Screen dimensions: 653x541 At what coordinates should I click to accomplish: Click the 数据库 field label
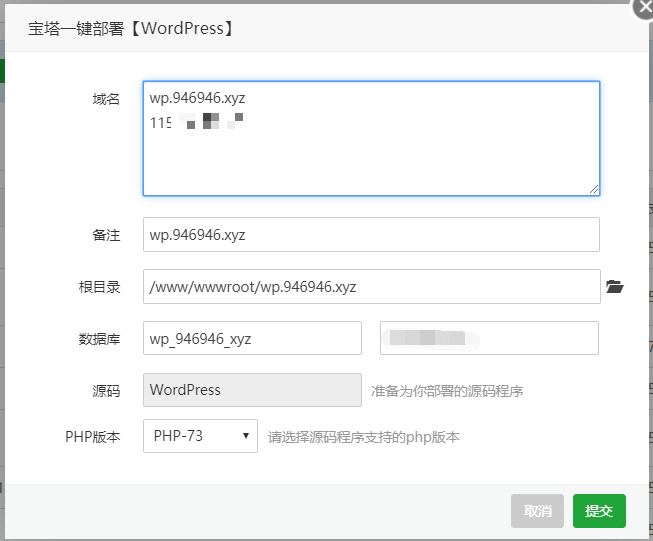100,339
